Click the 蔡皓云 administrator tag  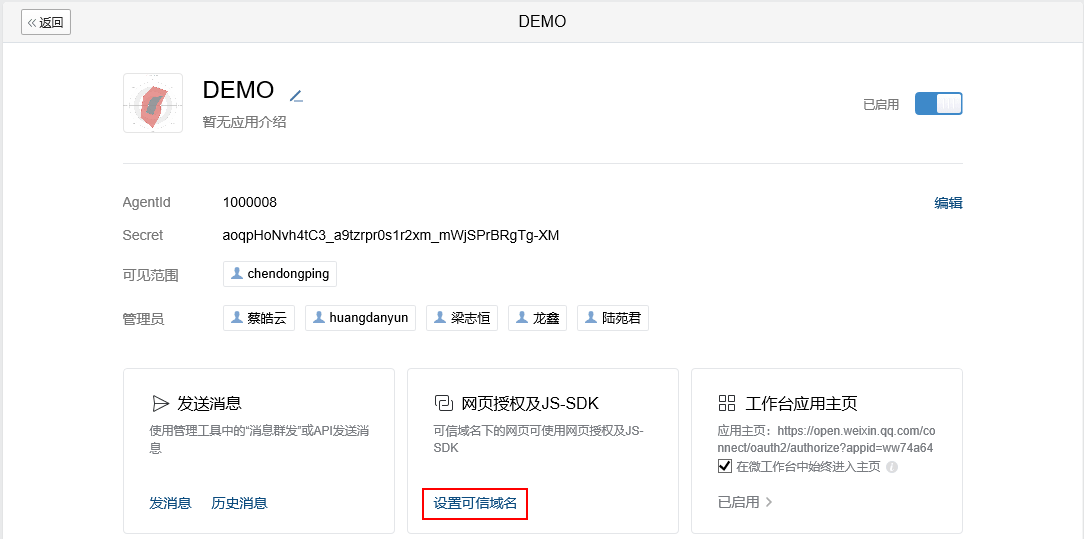[x=259, y=319]
